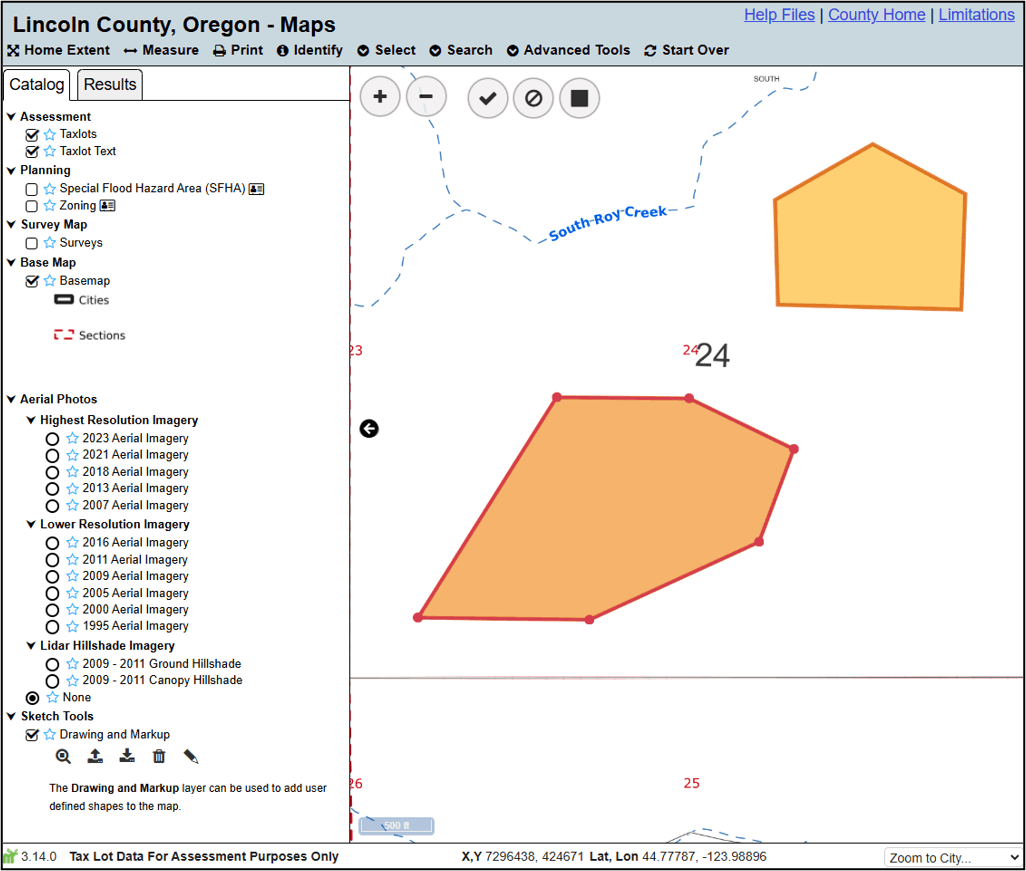Image resolution: width=1026 pixels, height=871 pixels.
Task: Select the None imagery radio button
Action: click(32, 698)
